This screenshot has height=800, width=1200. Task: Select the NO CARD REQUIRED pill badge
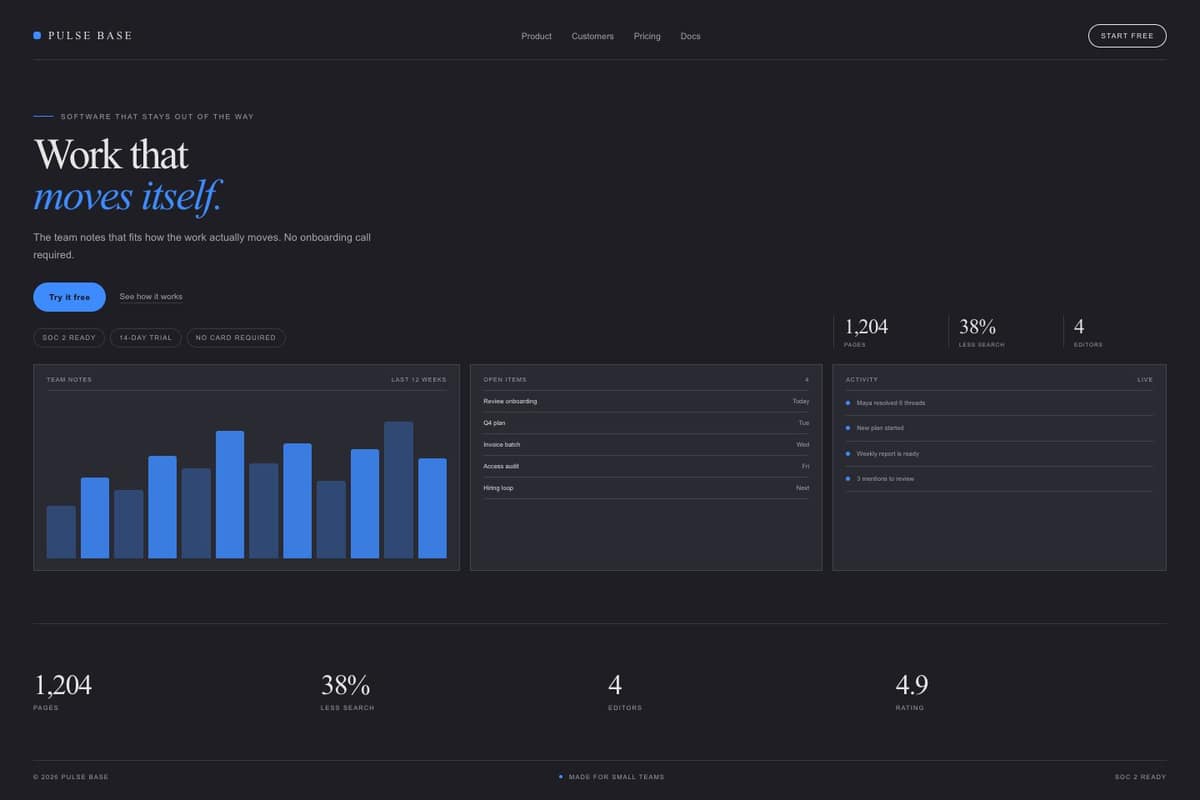click(236, 338)
